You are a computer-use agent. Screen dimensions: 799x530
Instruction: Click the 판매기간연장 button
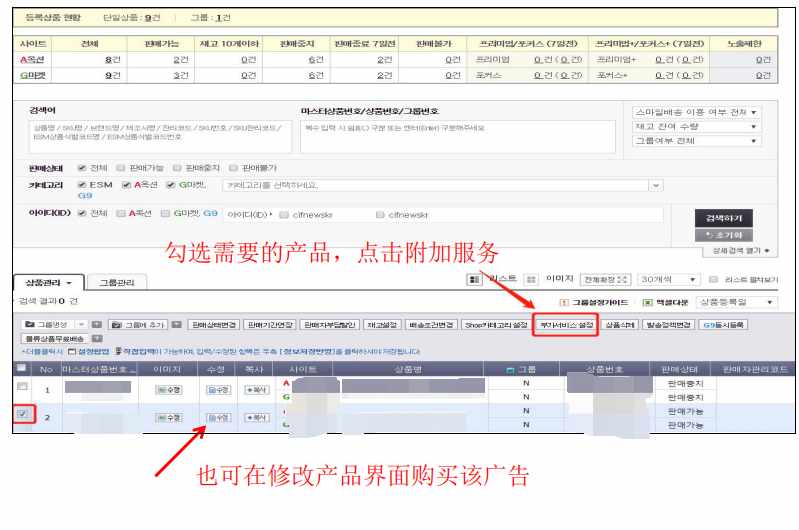coord(270,325)
